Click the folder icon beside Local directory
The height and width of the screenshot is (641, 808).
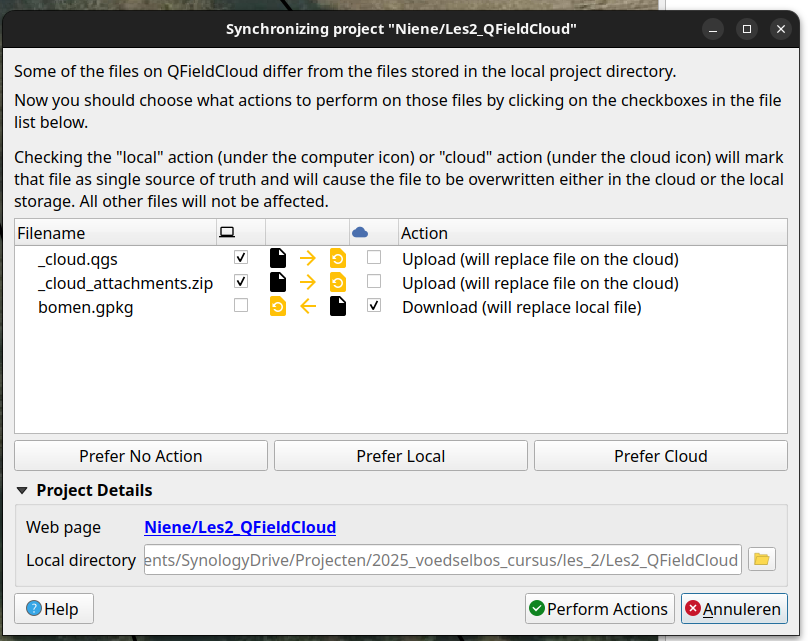(762, 559)
